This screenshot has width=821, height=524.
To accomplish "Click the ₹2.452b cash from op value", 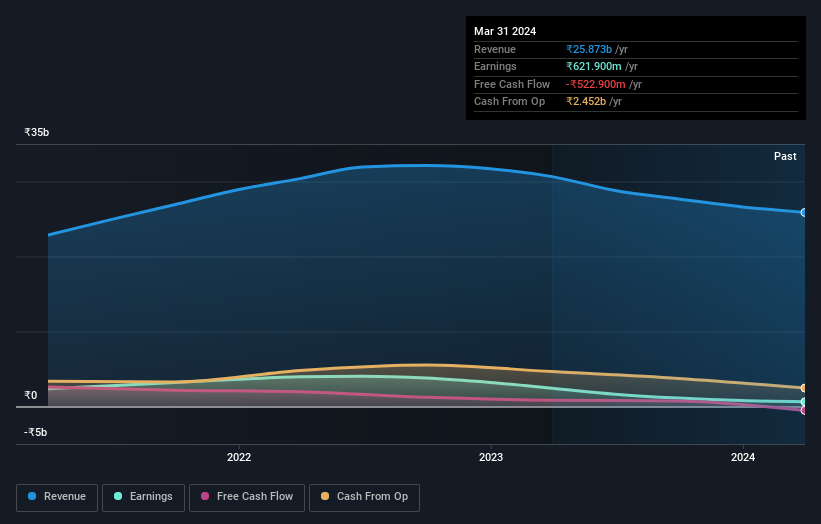I will [586, 102].
